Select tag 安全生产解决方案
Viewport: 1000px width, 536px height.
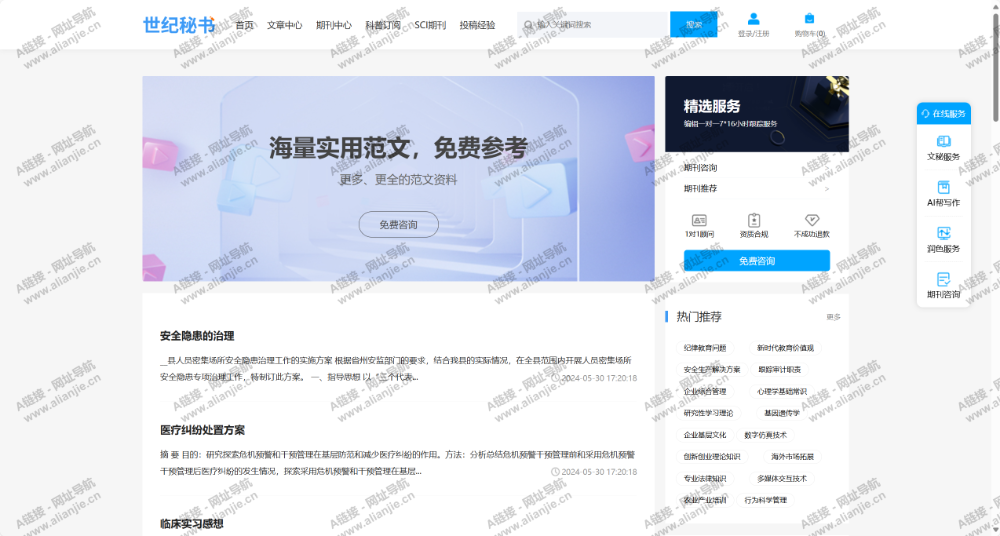pos(712,370)
